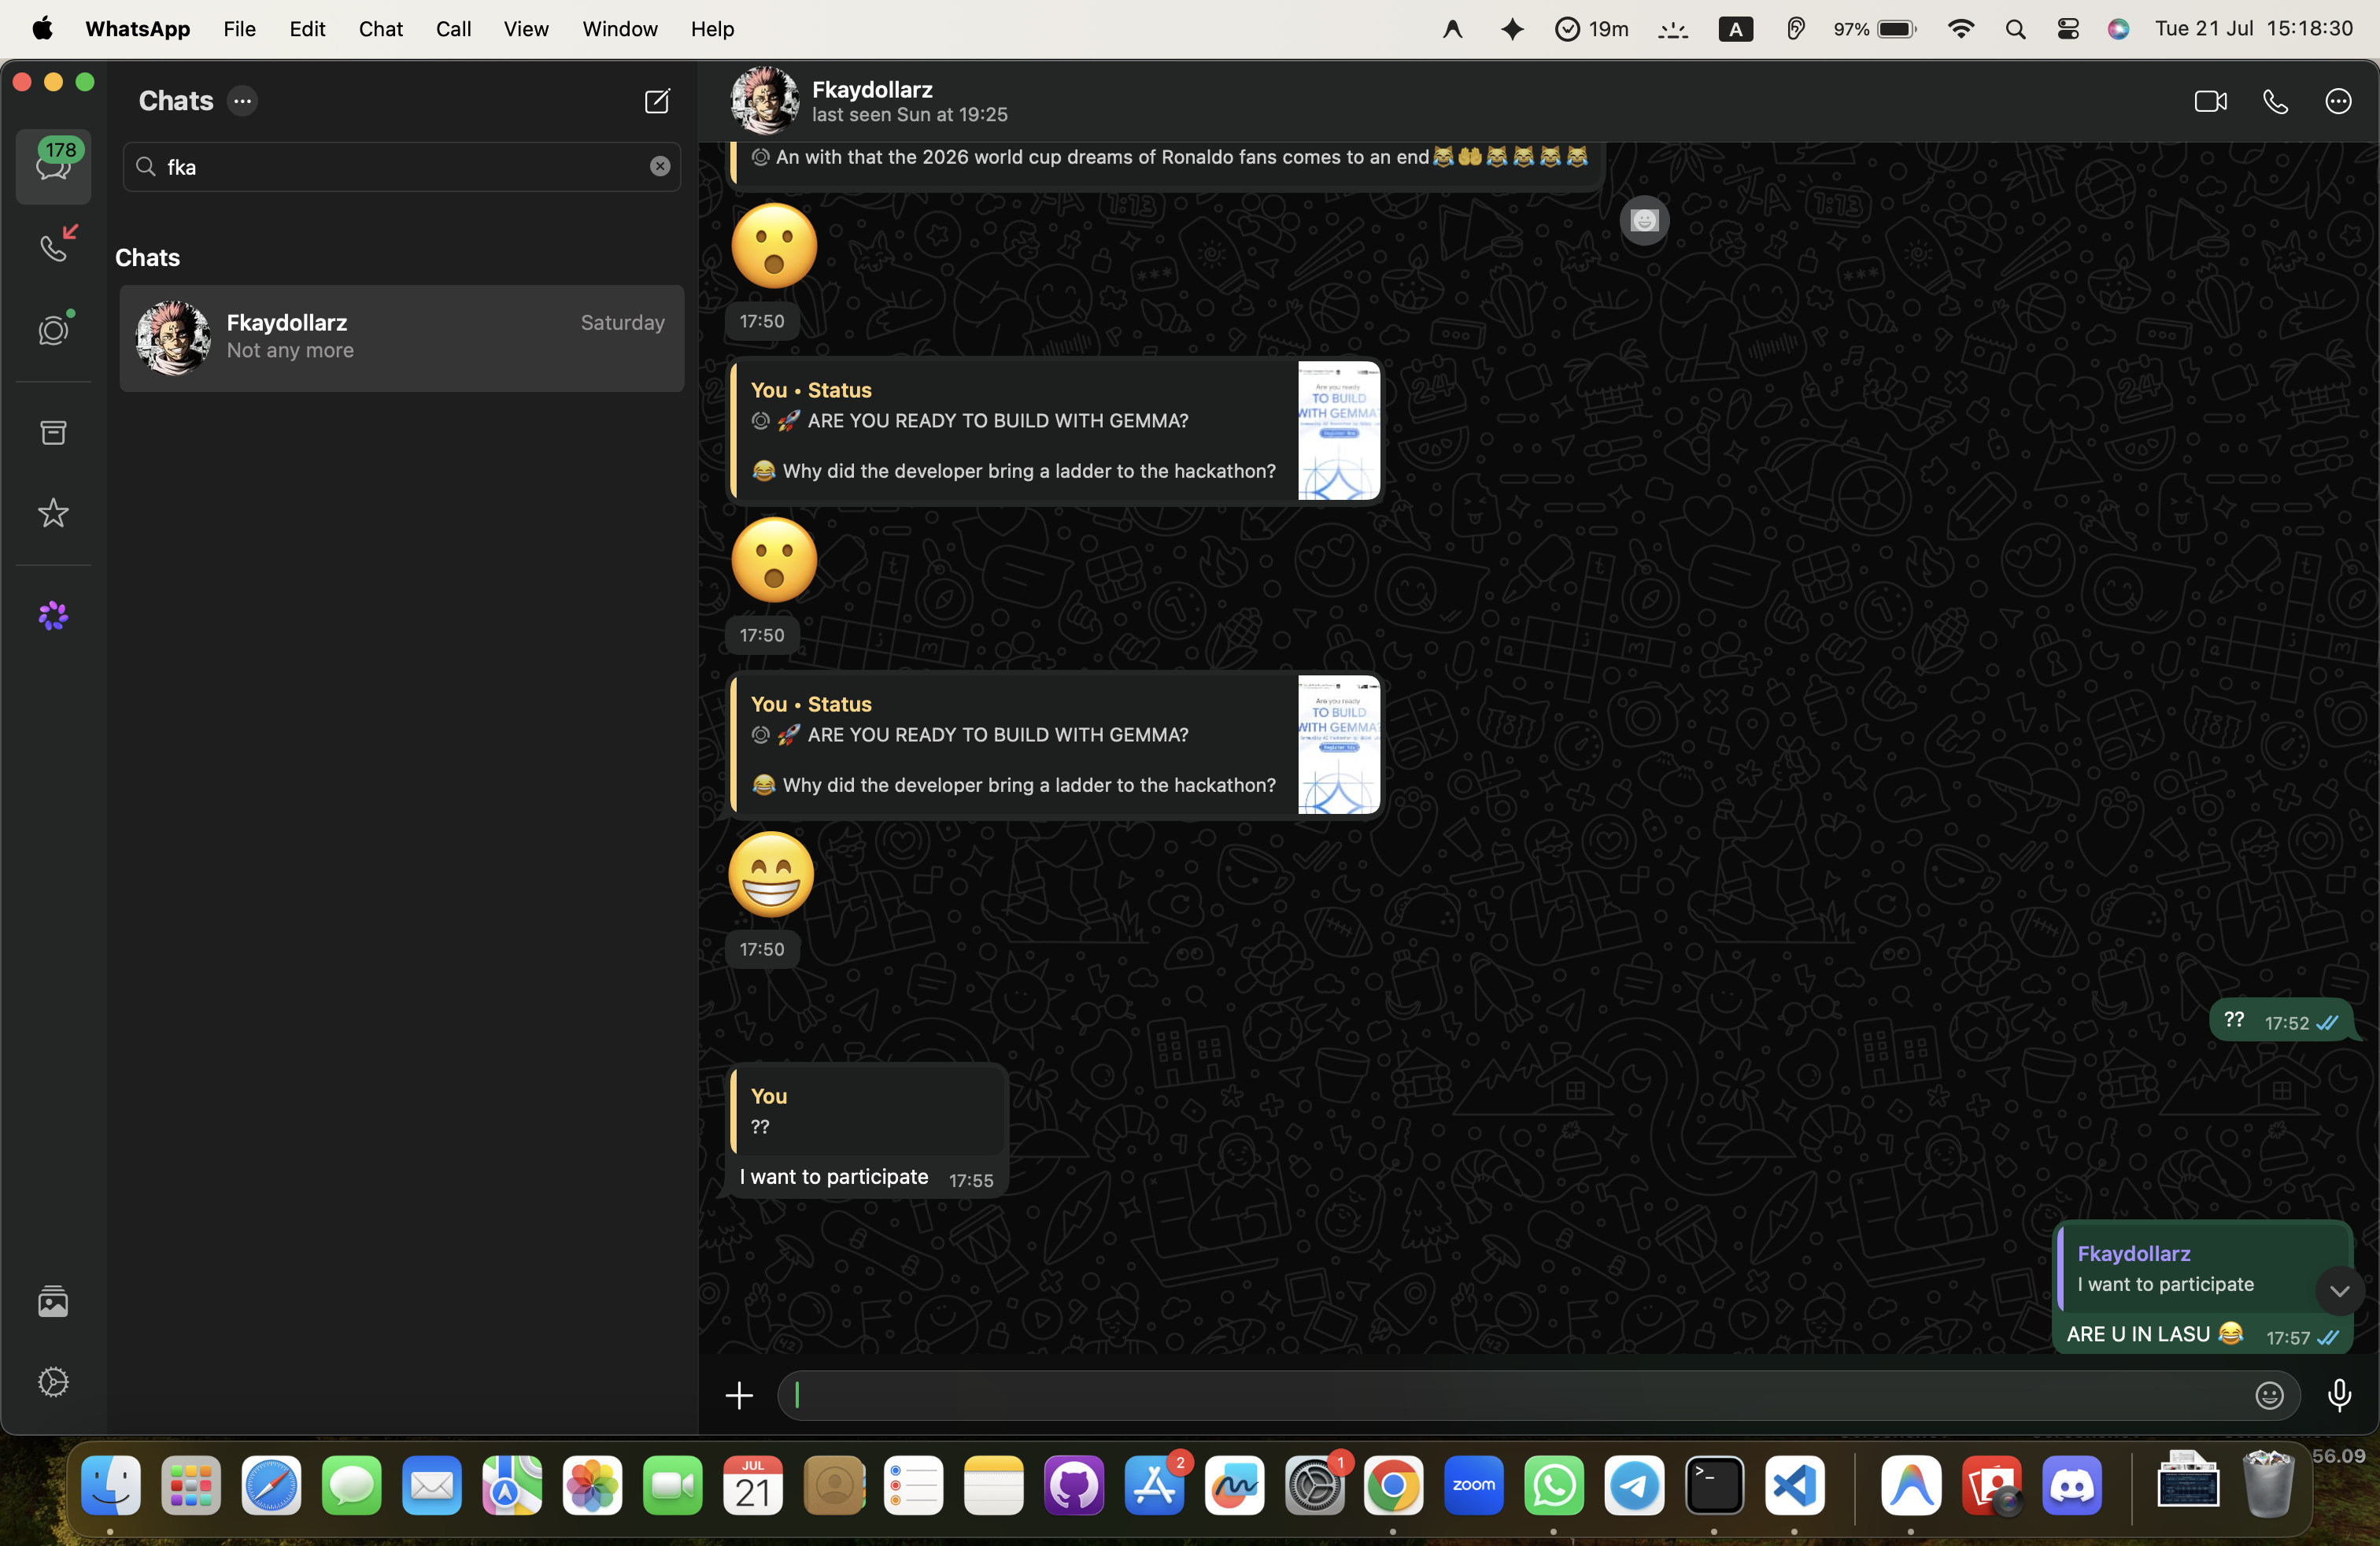Click the microphone voice message button
Viewport: 2380px width, 1546px height.
point(2339,1395)
